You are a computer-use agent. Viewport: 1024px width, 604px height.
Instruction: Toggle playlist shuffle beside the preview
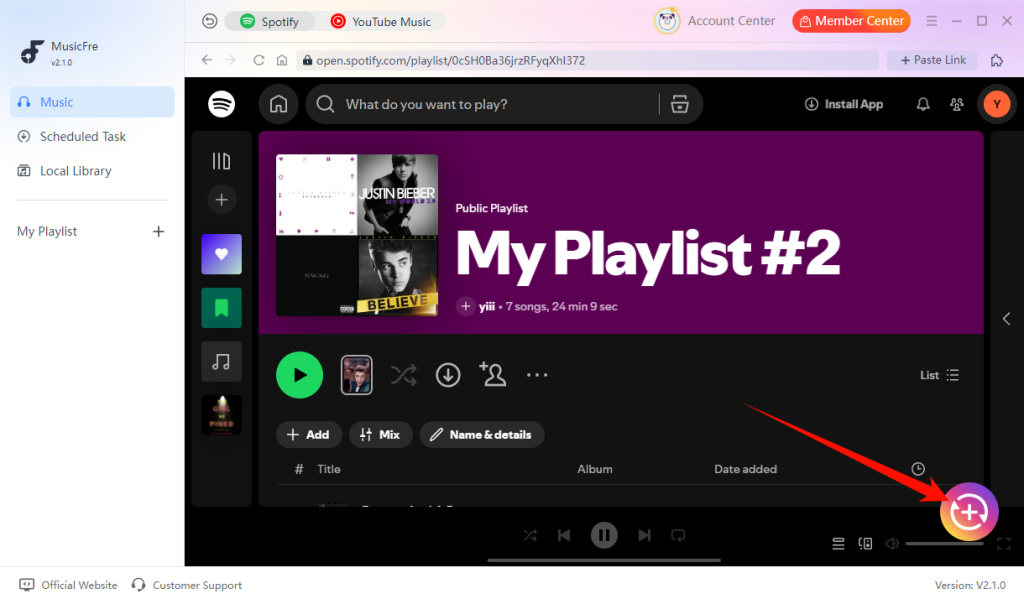coord(404,375)
